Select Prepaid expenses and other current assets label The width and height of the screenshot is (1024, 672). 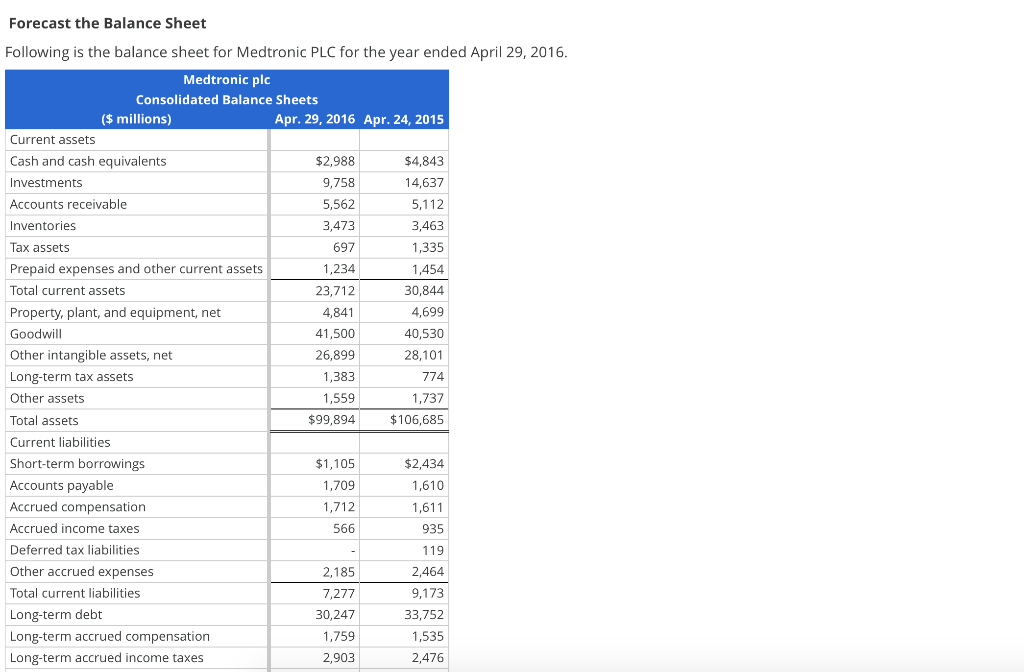point(136,268)
